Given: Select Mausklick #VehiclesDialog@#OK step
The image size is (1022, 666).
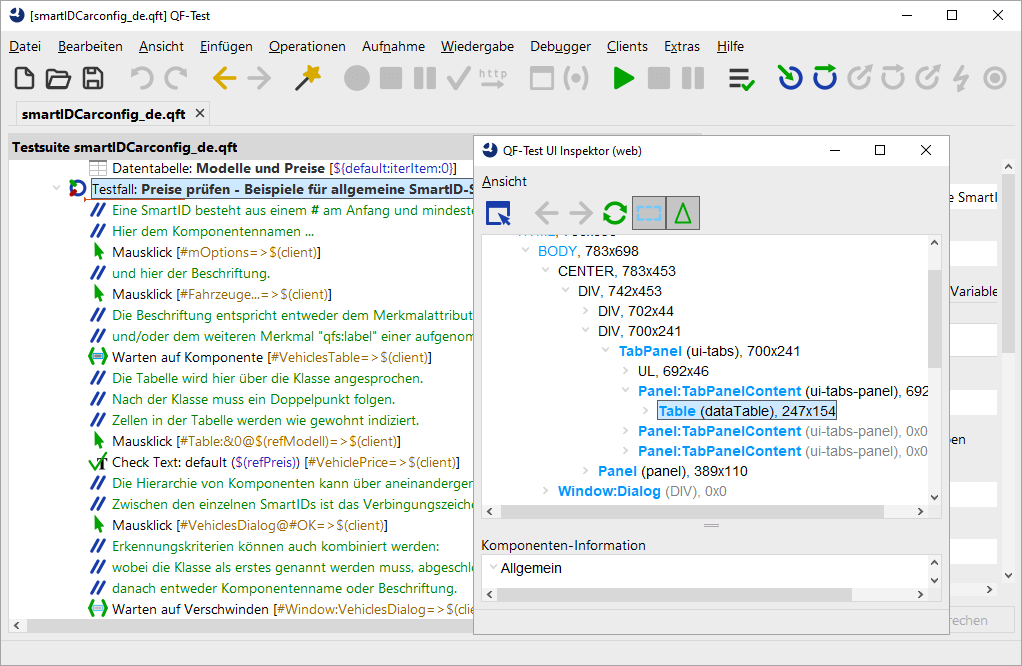Looking at the screenshot, I should tap(250, 525).
